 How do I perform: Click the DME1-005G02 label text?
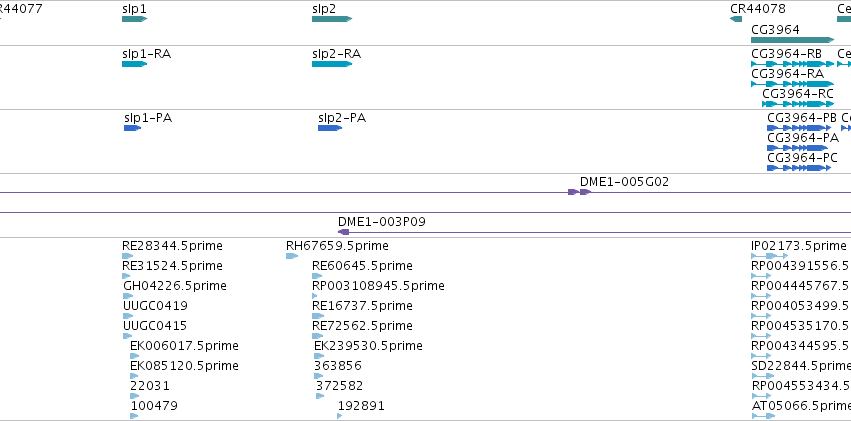[x=624, y=182]
